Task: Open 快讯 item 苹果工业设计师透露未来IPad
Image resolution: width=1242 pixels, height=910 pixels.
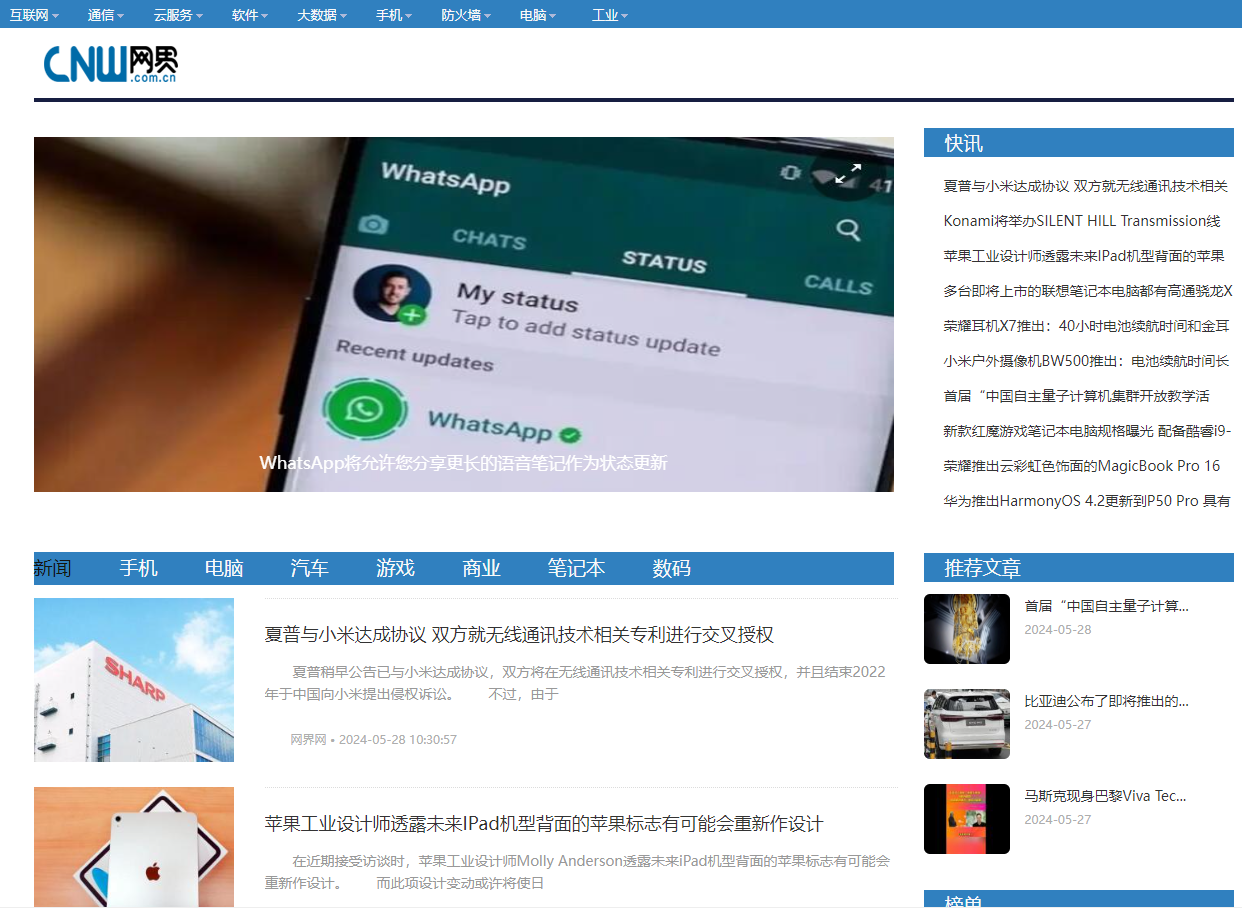Action: 1084,256
